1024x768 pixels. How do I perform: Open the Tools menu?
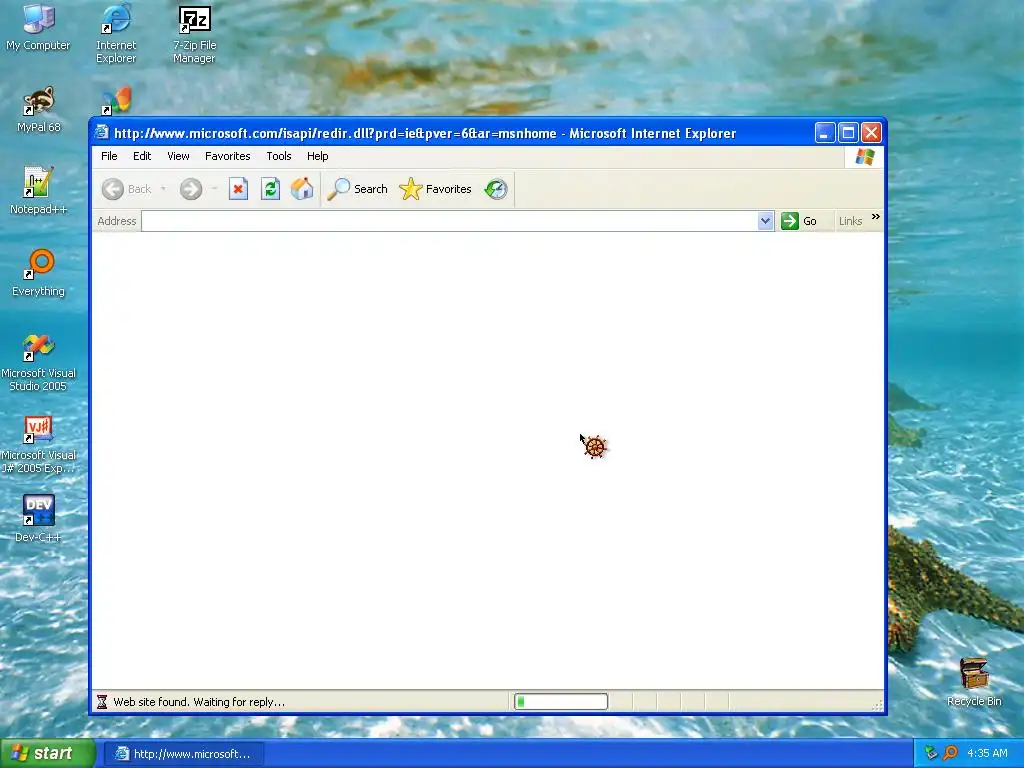(279, 156)
